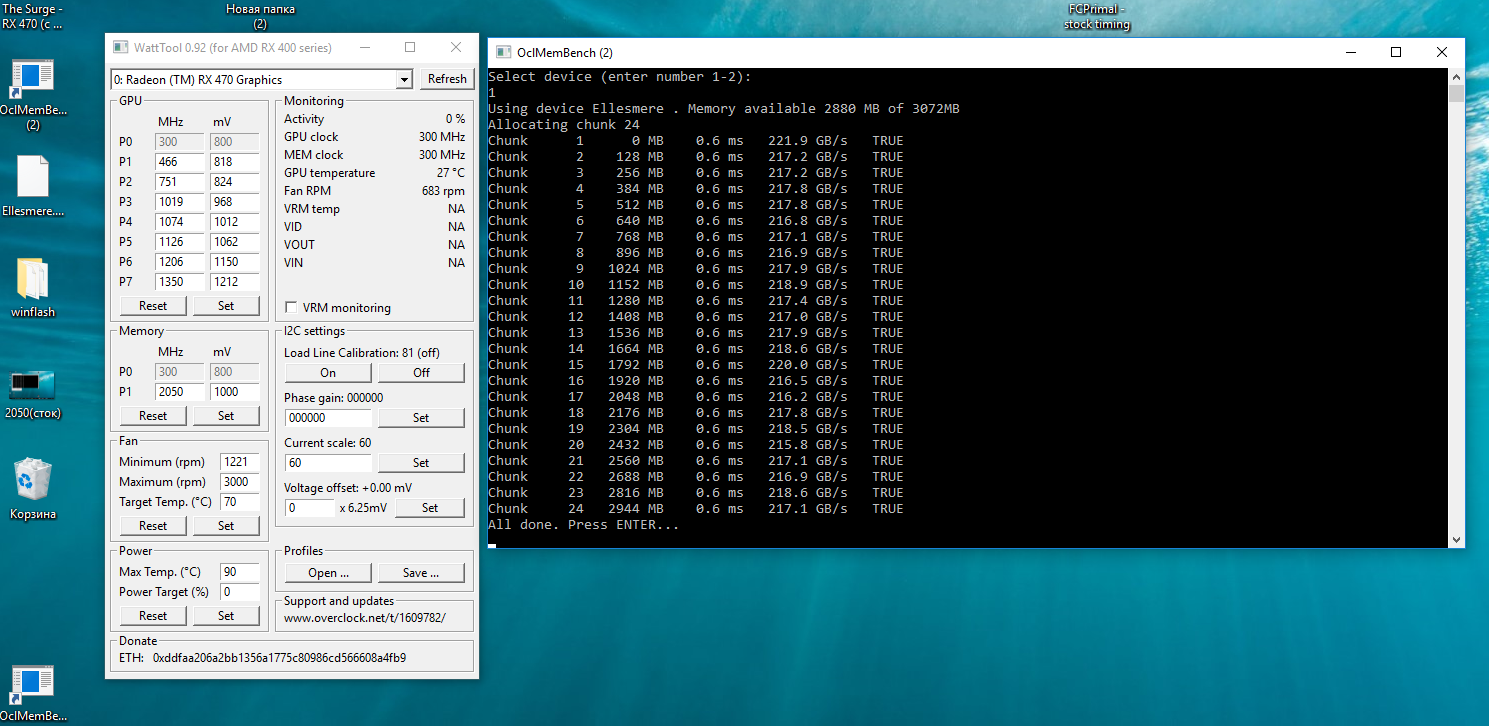The width and height of the screenshot is (1489, 726).
Task: Click Set in the GPU group
Action: (x=226, y=306)
